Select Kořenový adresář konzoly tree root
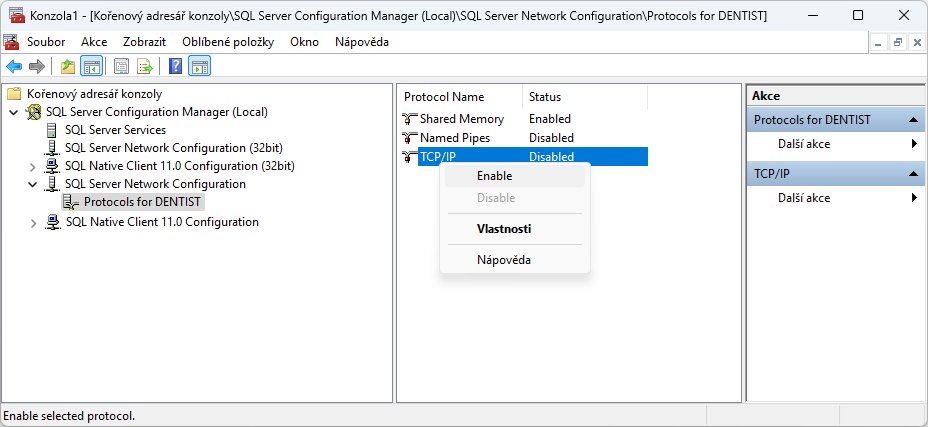Viewport: 928px width, 427px height. tap(94, 94)
